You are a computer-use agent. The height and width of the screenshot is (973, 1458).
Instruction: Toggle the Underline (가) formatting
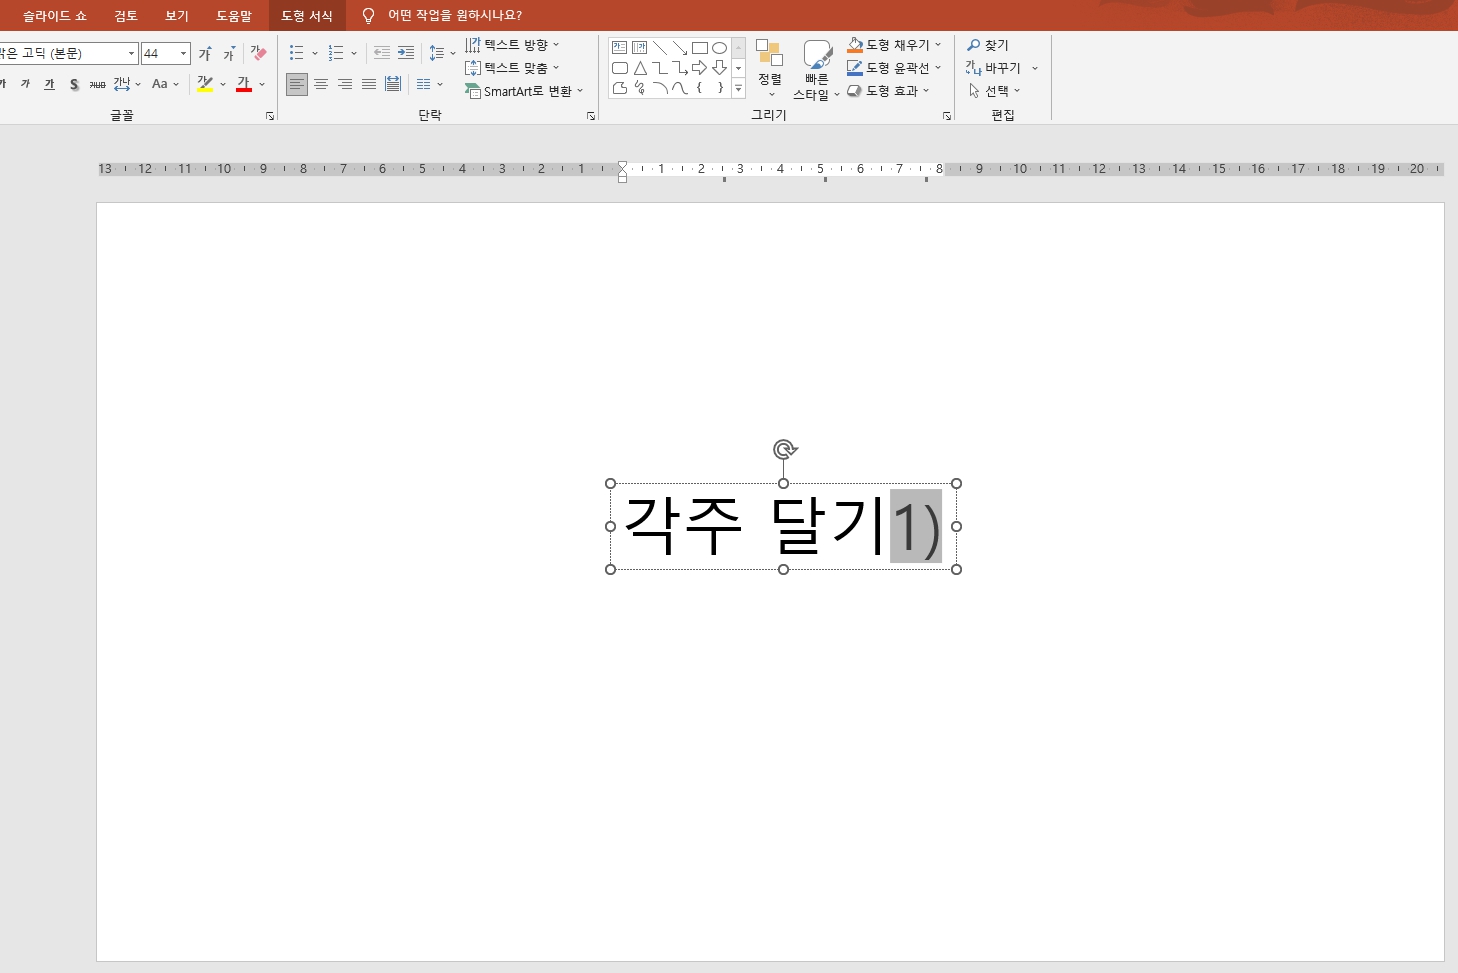48,85
